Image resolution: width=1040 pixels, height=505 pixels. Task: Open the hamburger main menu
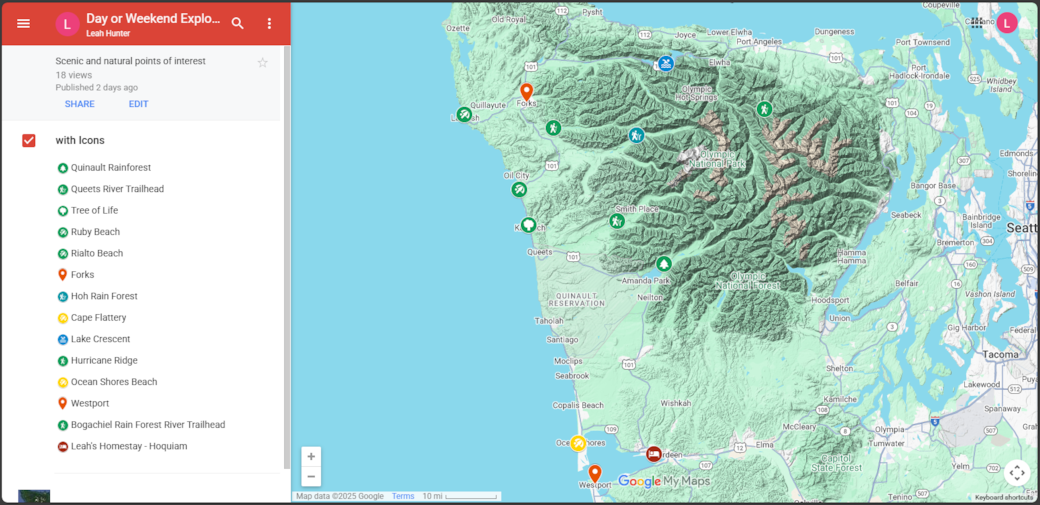(x=23, y=23)
